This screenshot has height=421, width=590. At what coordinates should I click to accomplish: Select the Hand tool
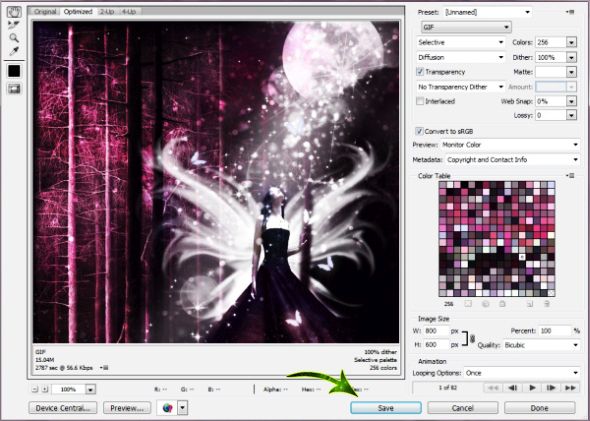14,12
